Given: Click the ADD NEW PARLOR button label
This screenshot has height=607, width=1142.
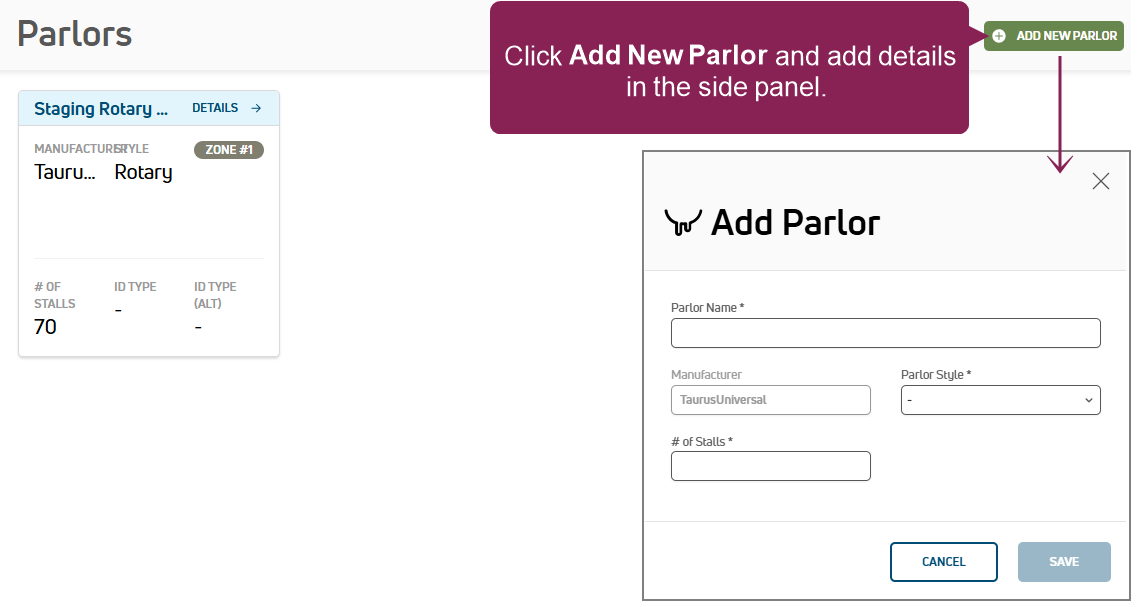Looking at the screenshot, I should pos(1066,36).
